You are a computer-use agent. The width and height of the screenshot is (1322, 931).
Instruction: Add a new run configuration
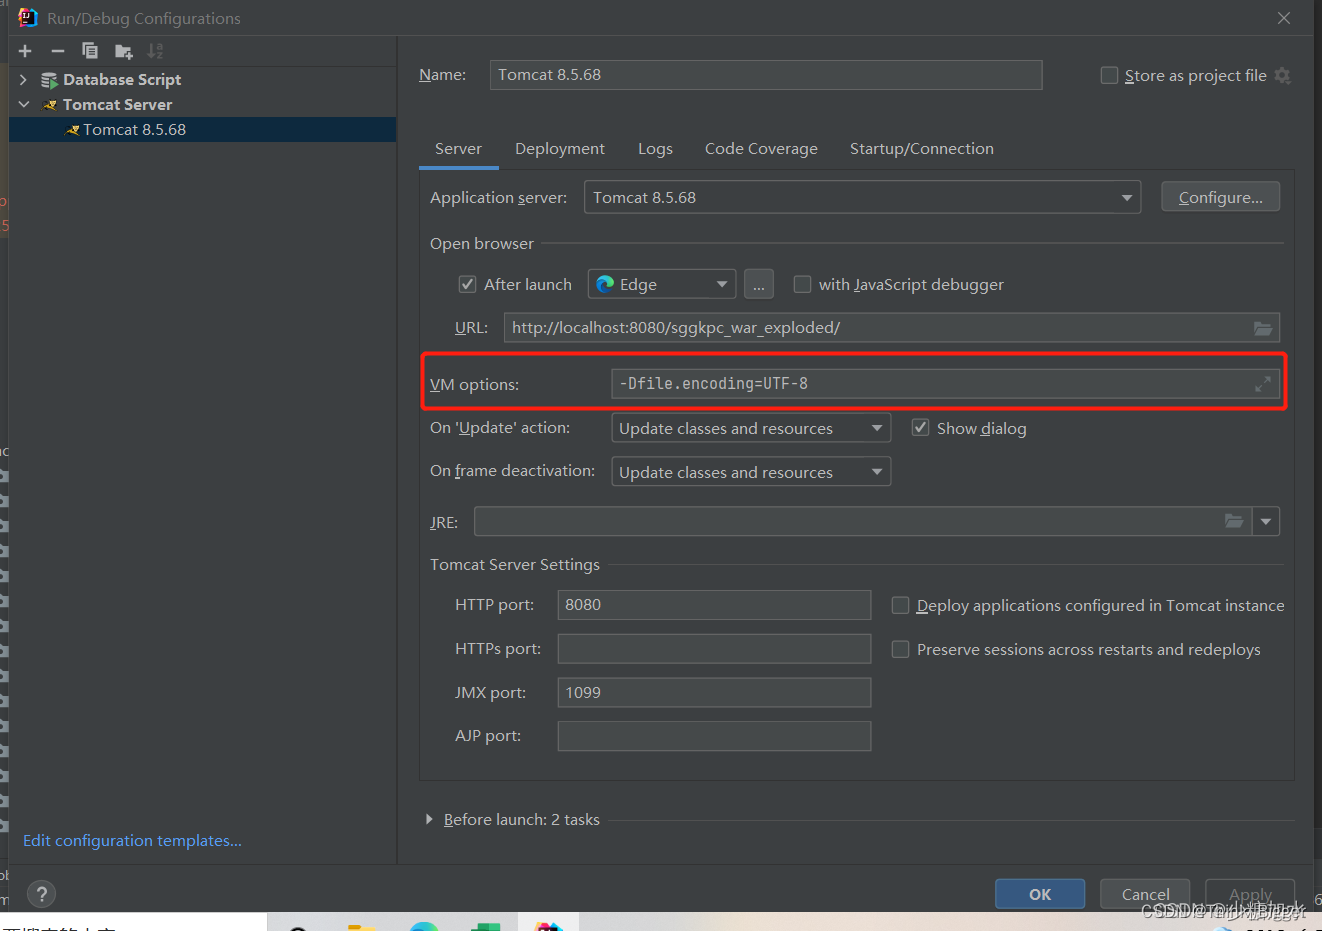[x=24, y=50]
